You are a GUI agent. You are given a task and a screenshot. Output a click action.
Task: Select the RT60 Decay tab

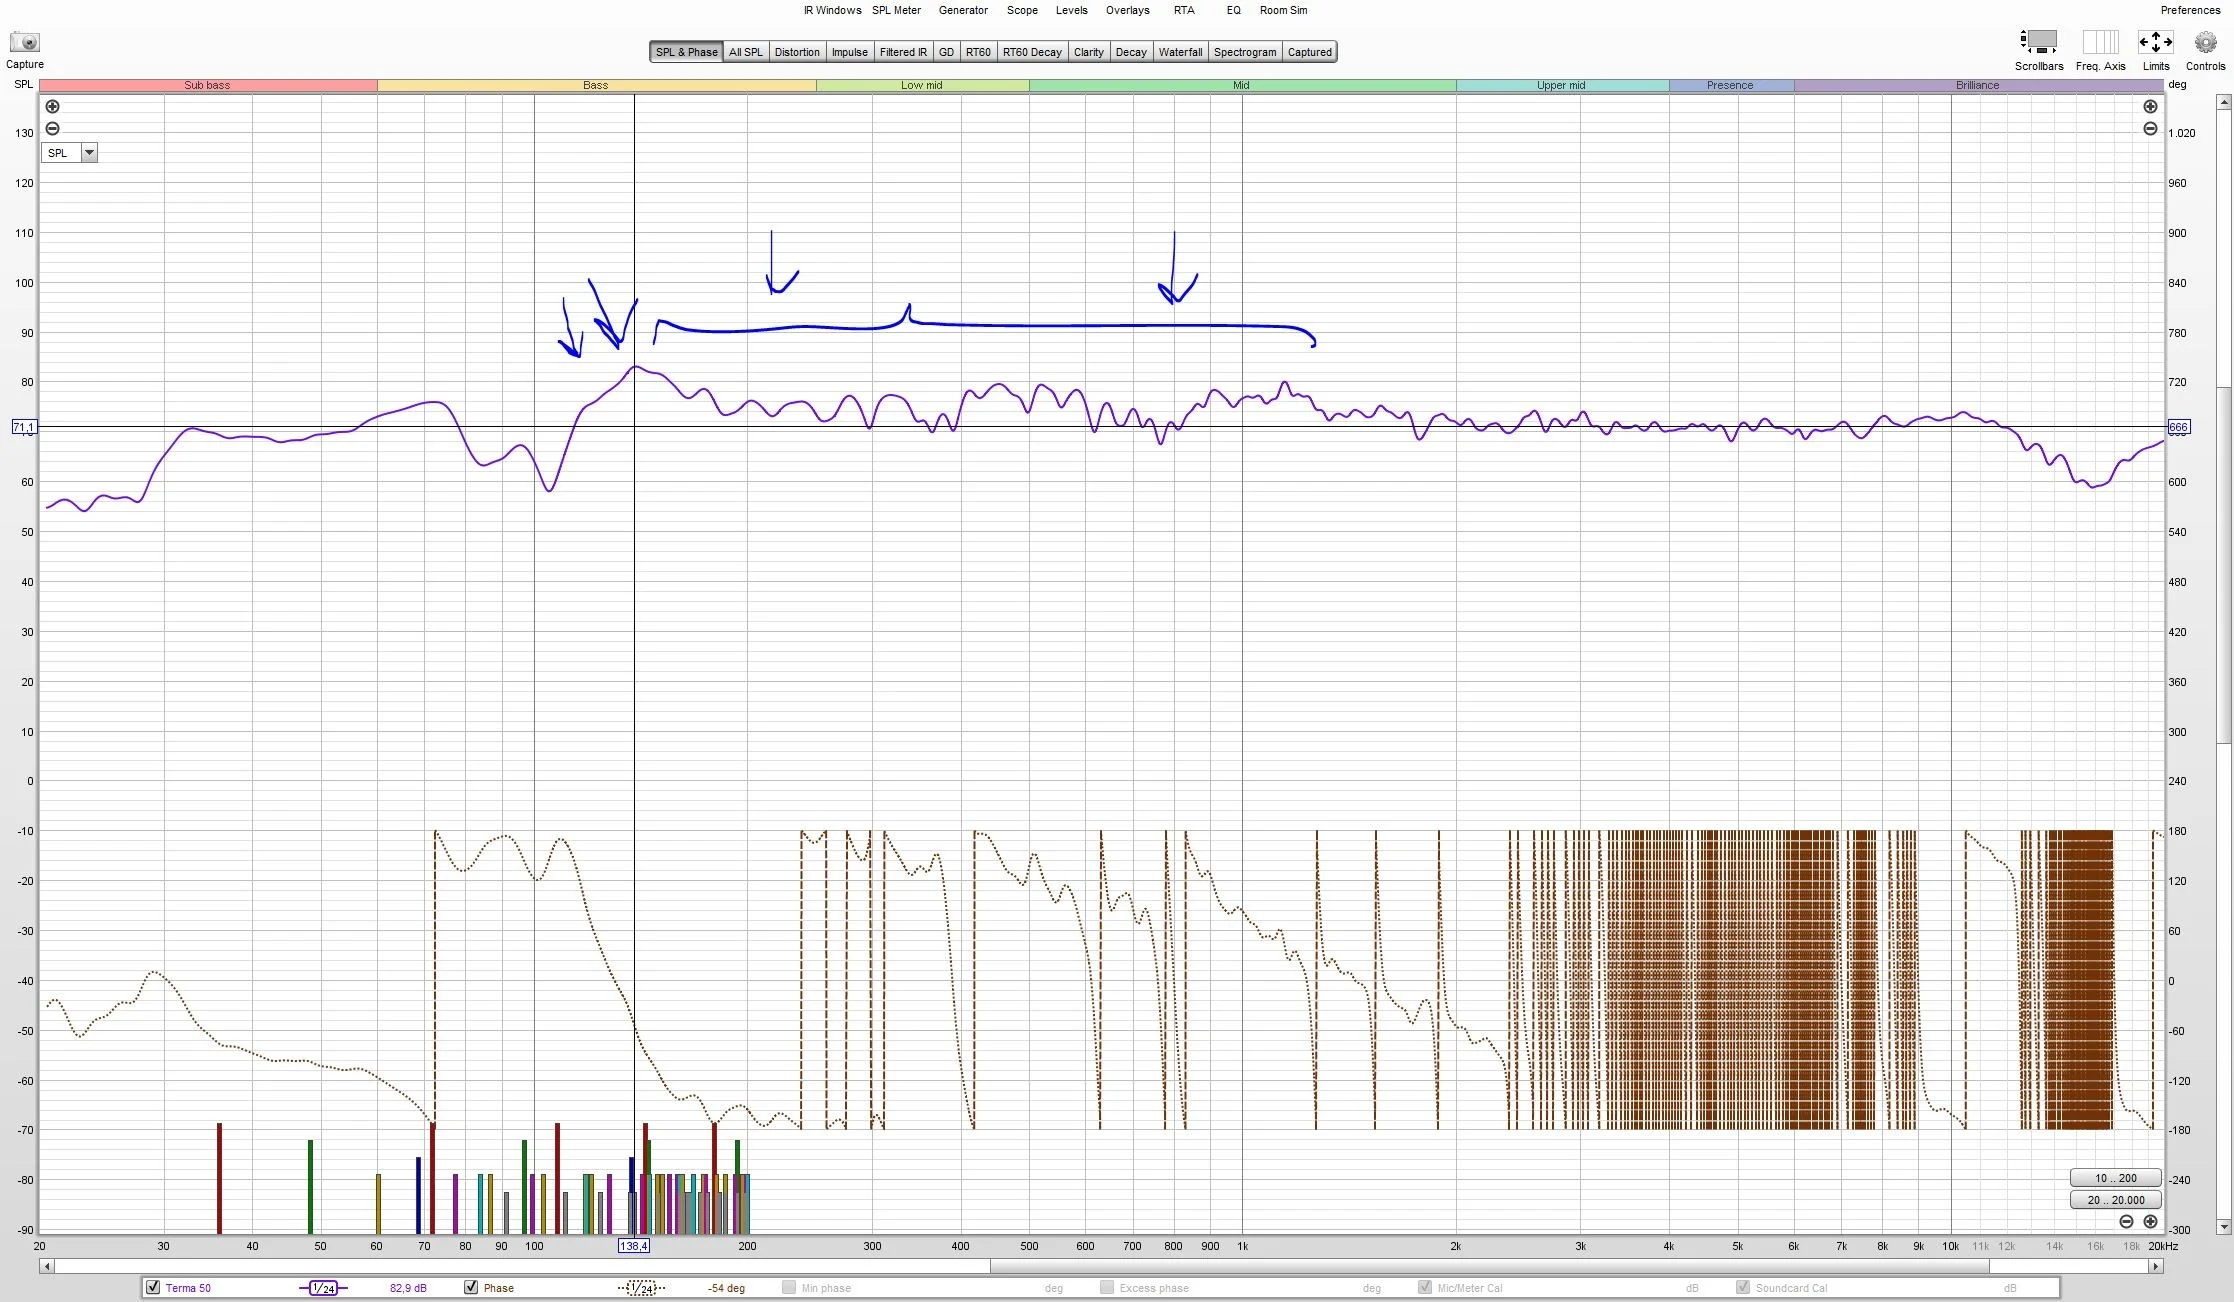(1032, 52)
